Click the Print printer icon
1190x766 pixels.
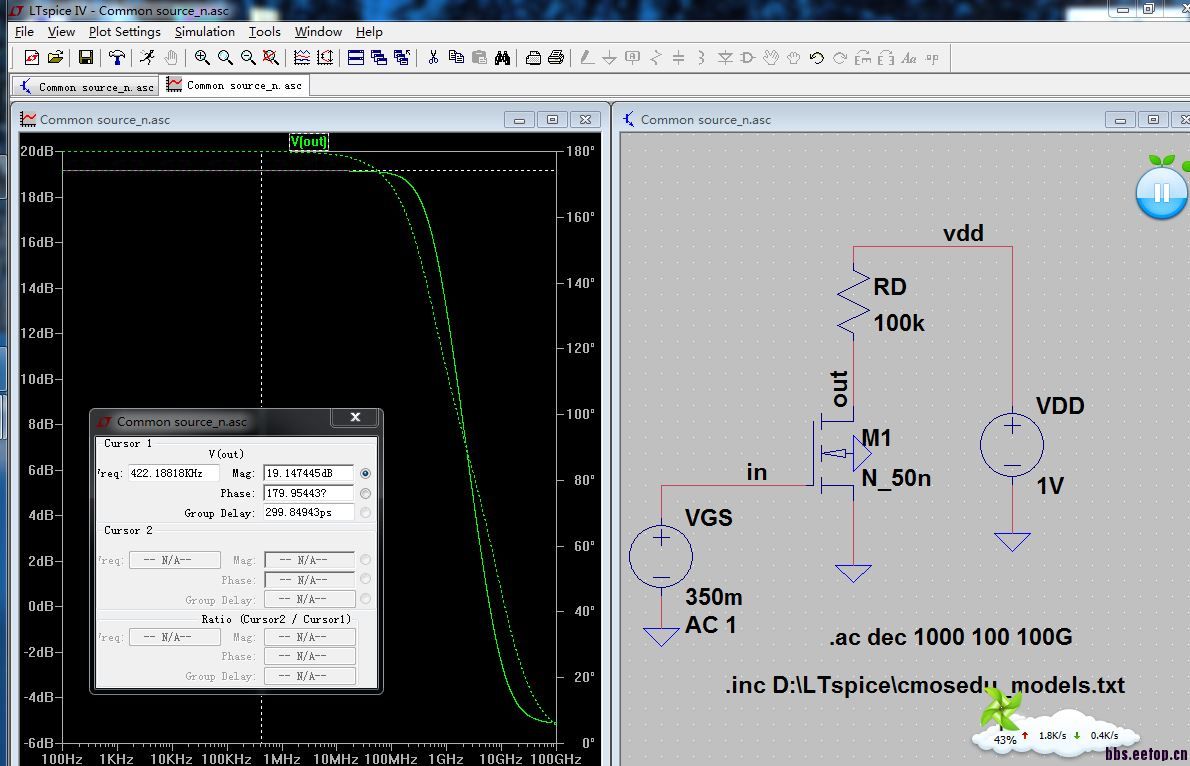point(556,58)
